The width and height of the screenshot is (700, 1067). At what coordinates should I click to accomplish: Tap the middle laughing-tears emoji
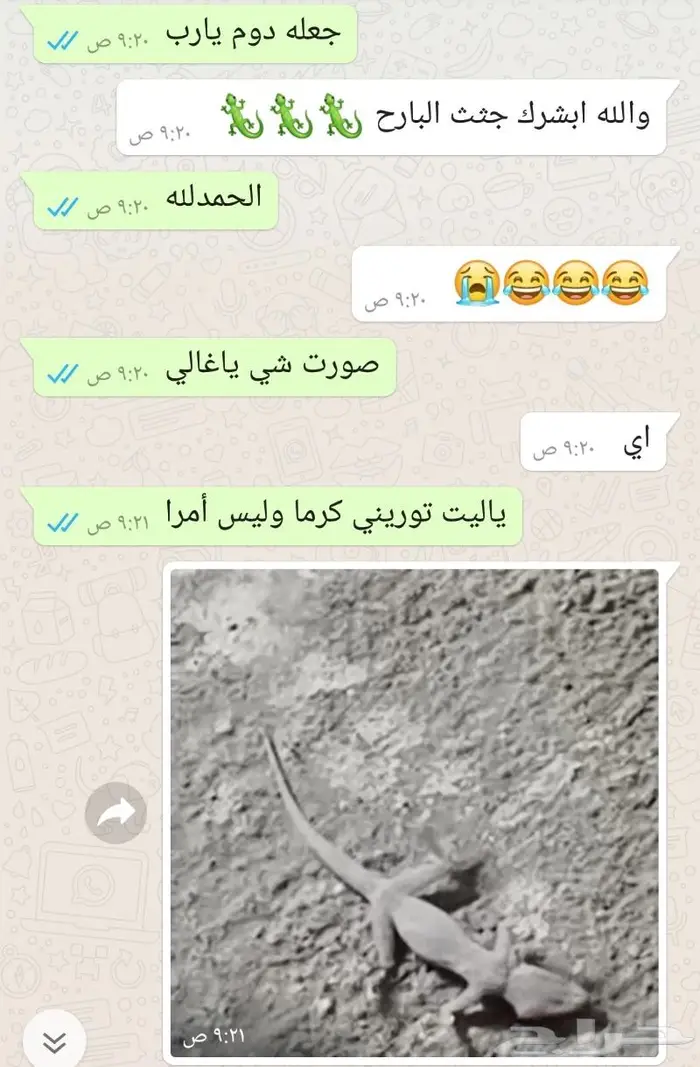(x=576, y=283)
